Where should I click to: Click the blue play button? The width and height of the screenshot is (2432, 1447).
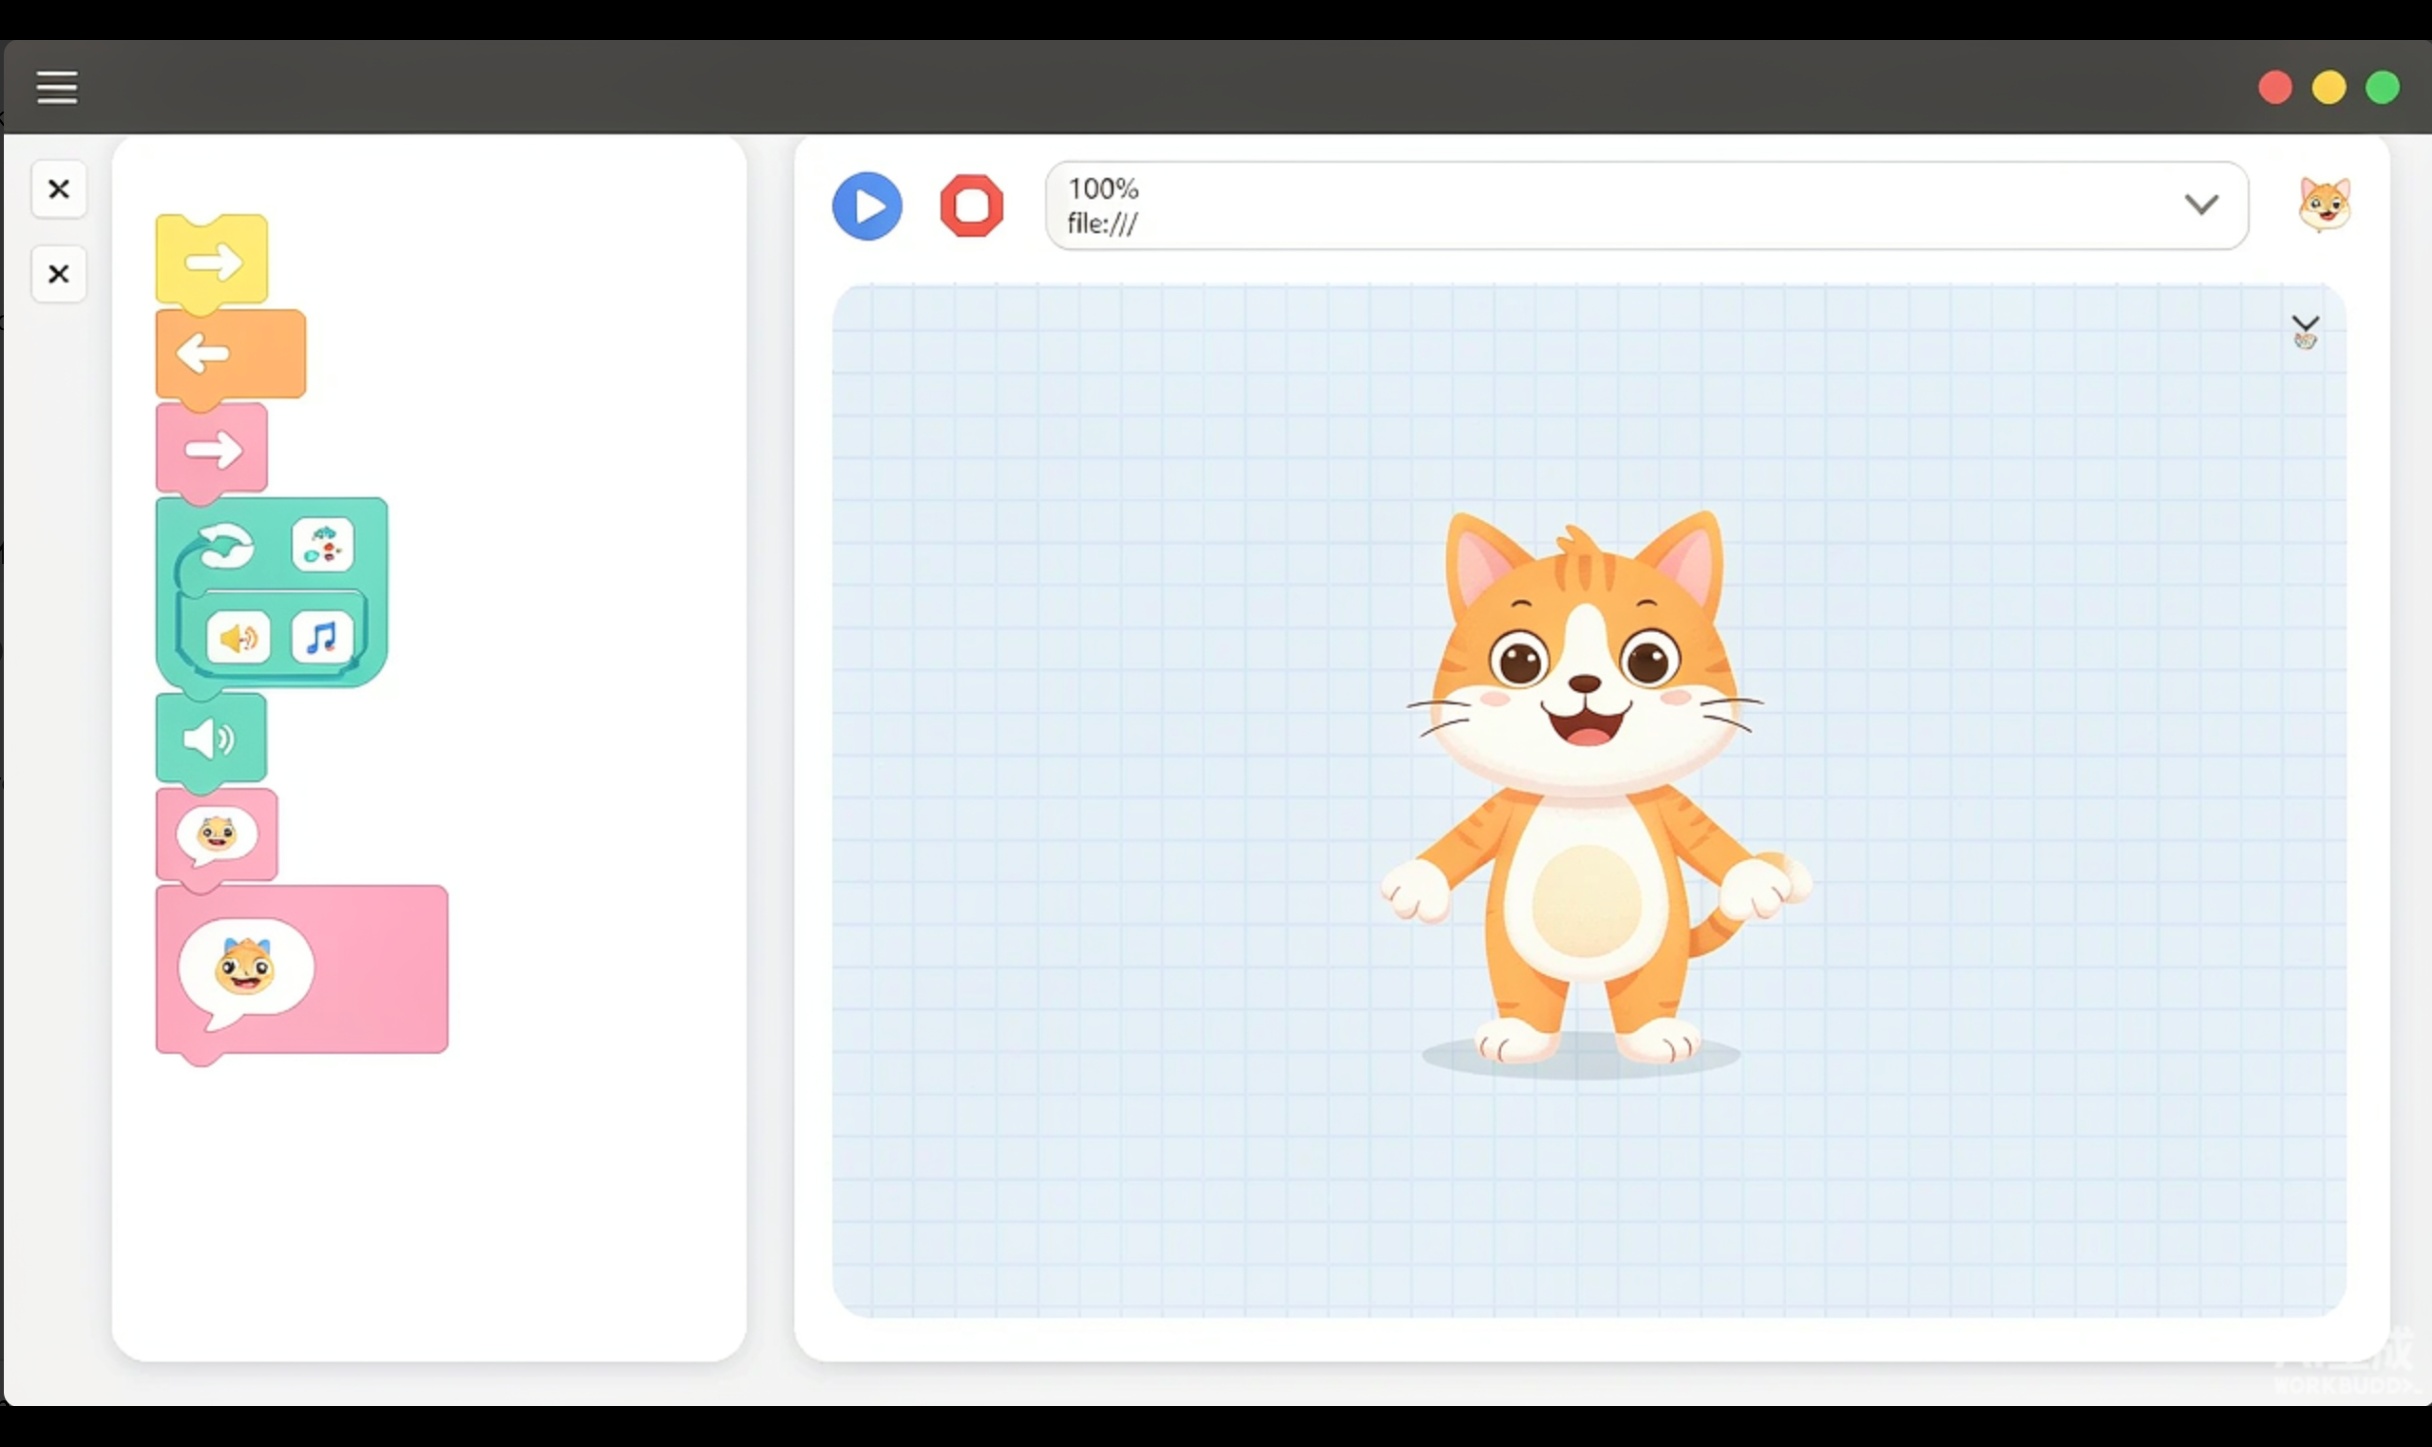867,206
